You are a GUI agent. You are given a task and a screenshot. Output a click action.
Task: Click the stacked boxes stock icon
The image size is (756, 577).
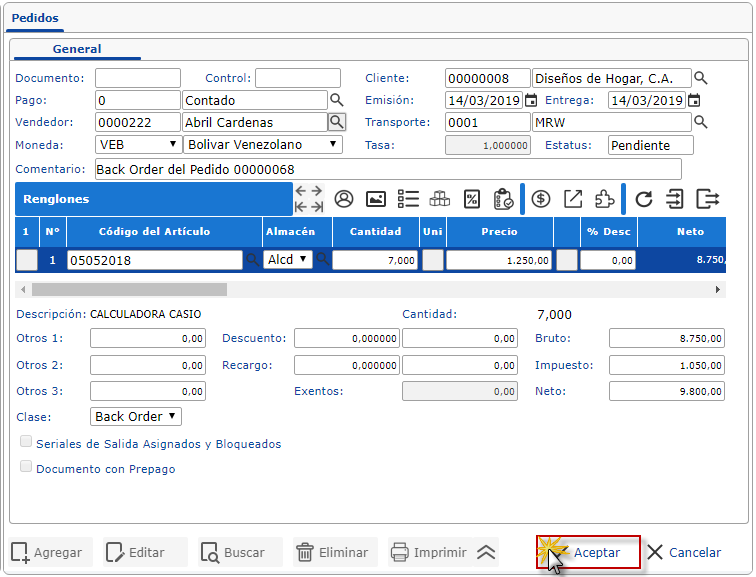(439, 199)
